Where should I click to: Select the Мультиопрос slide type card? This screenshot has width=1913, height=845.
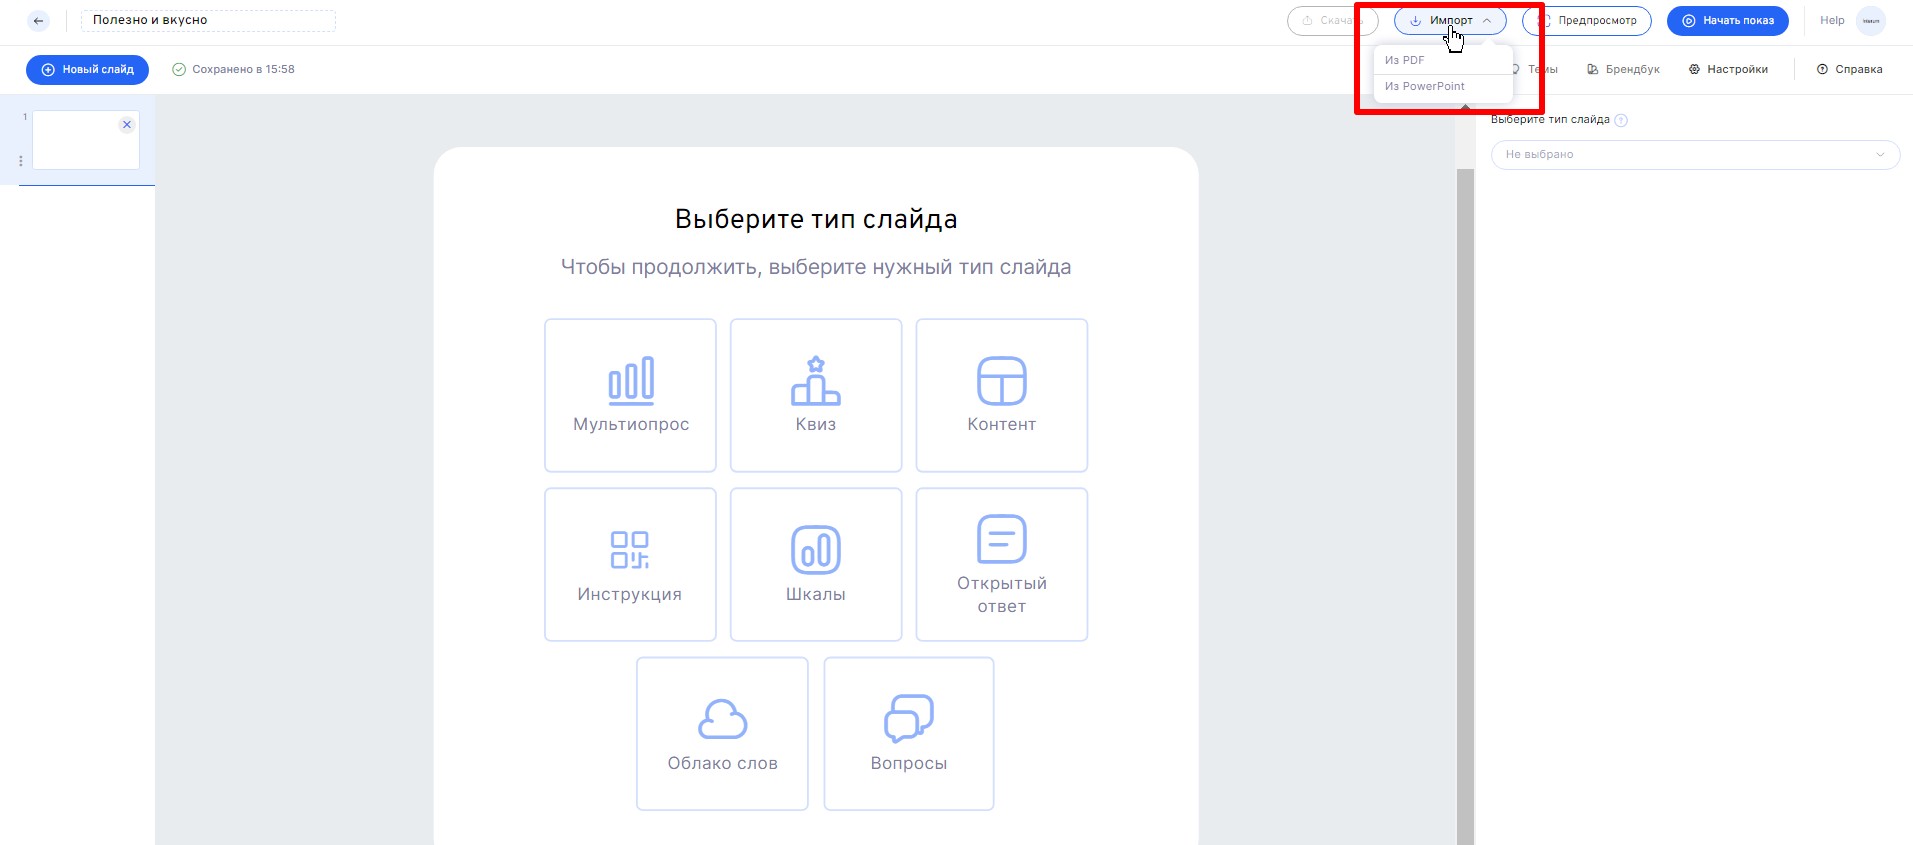point(630,395)
